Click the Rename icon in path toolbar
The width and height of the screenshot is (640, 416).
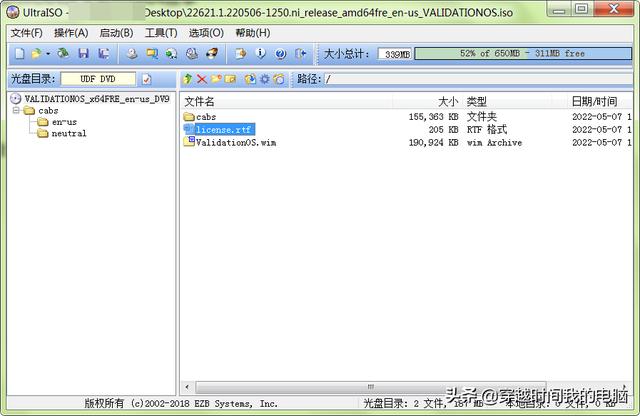point(231,79)
